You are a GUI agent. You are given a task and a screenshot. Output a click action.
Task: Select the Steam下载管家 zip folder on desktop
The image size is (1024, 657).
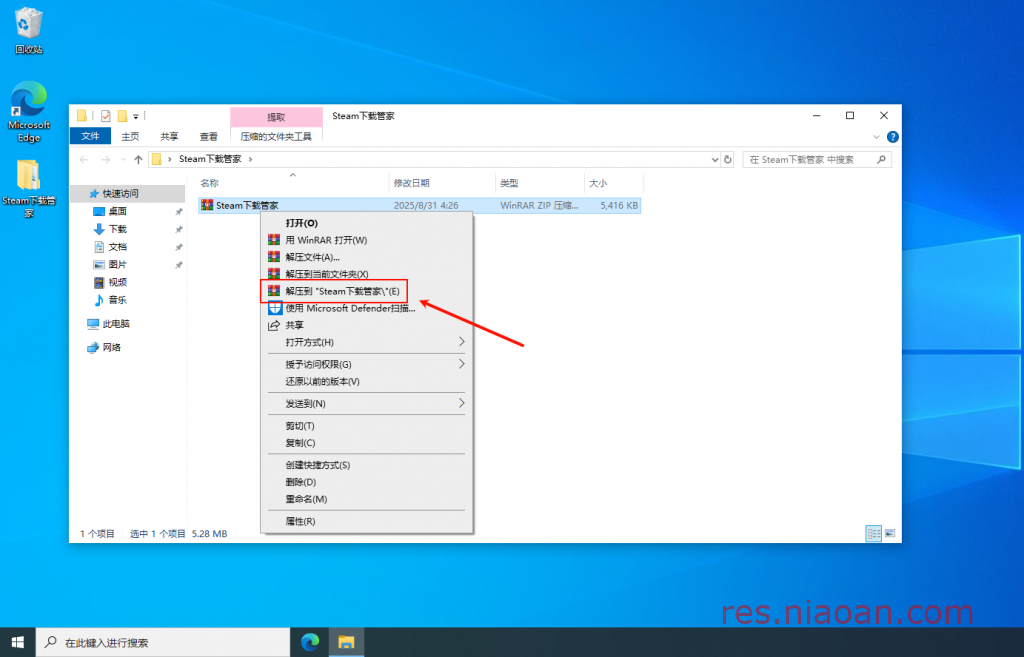[29, 188]
